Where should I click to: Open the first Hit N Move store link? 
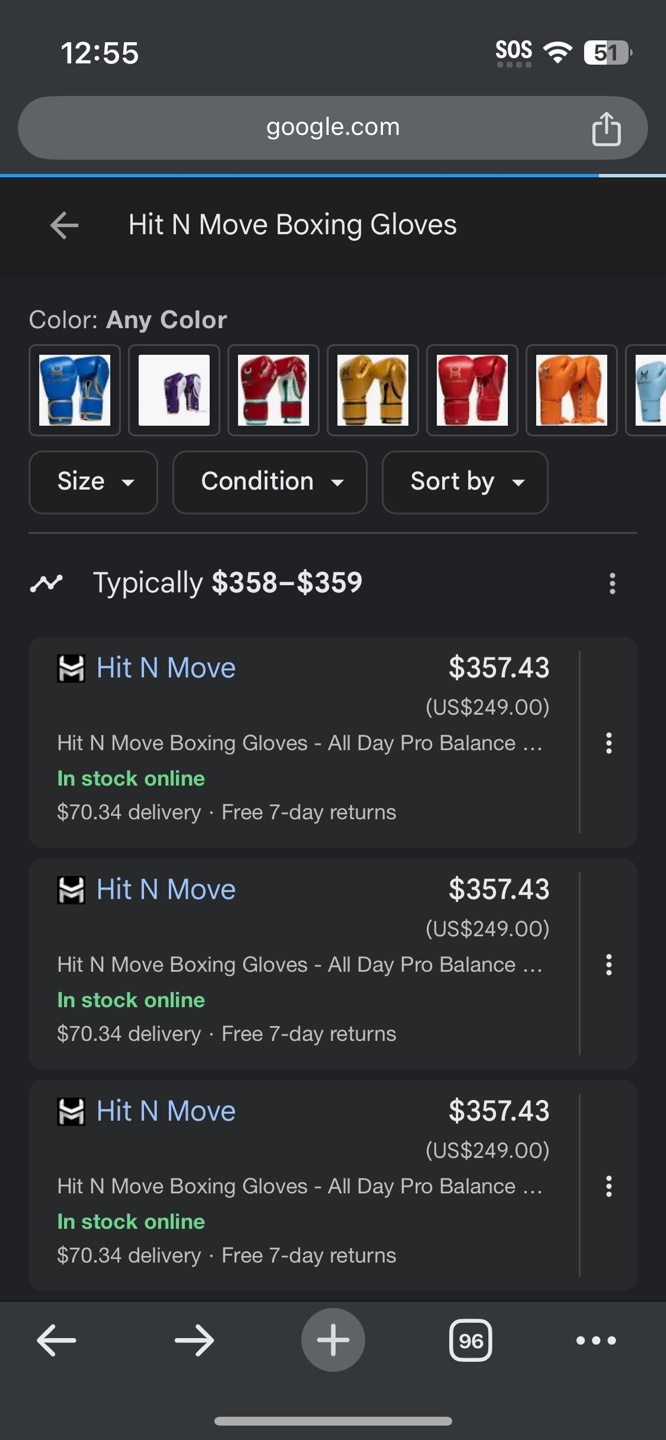pos(166,668)
